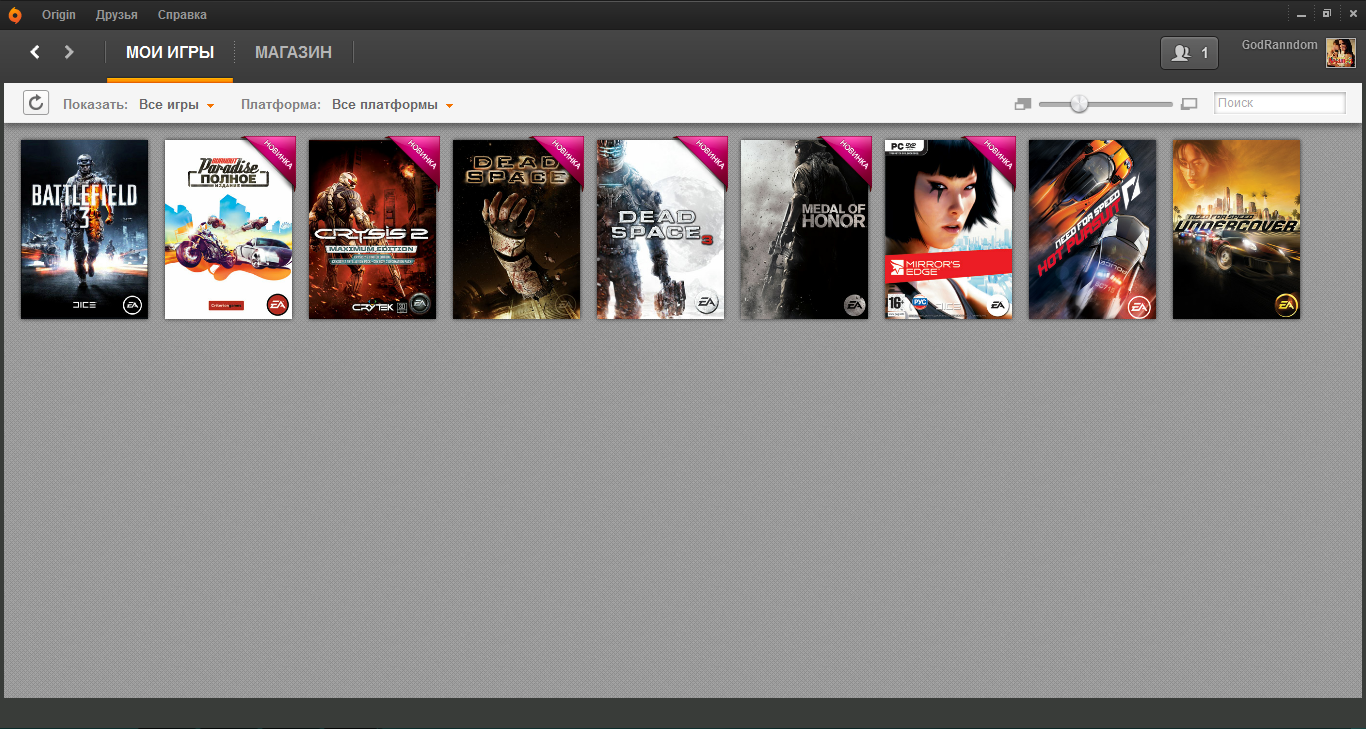Click the tile size slider handle
Viewport: 1366px width, 729px height.
tap(1079, 103)
